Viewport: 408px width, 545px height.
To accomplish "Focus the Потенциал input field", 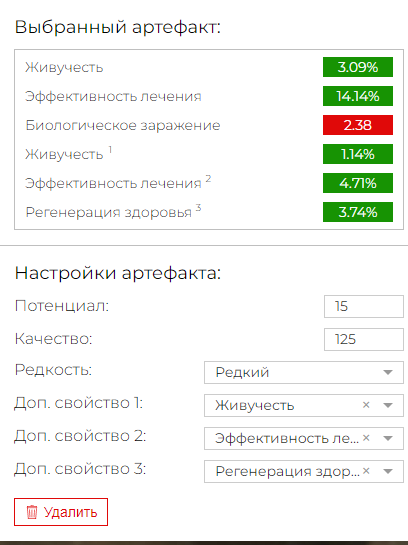I will point(364,306).
